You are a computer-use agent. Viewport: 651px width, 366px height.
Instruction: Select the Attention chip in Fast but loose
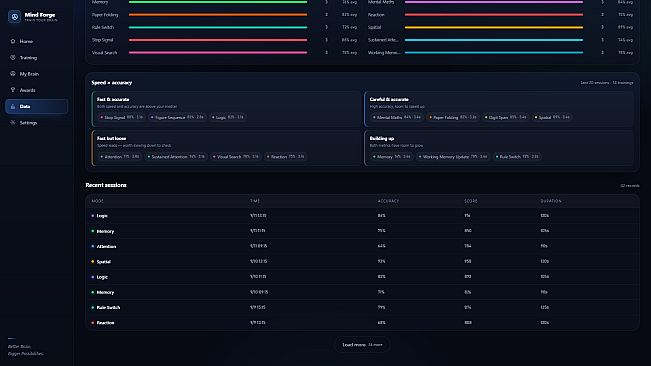(x=120, y=157)
